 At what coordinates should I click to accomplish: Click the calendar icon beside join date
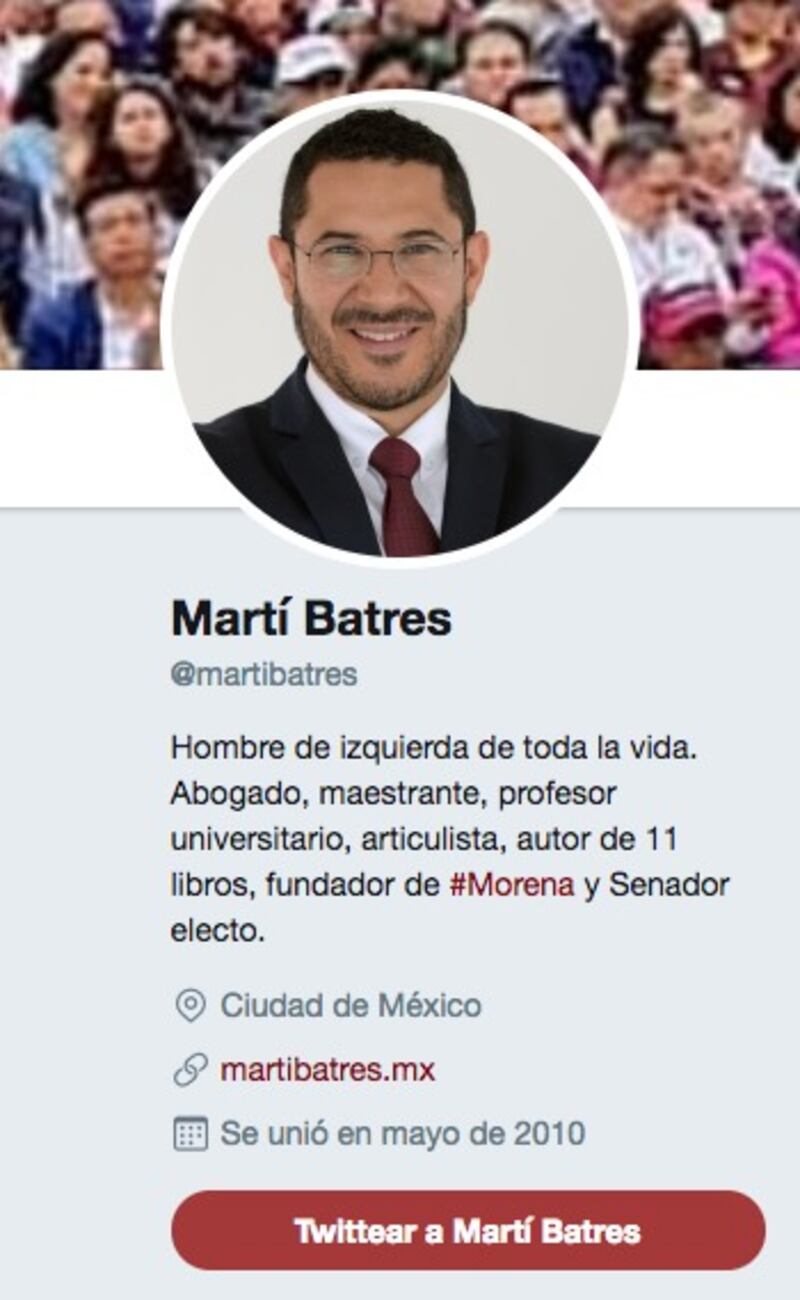click(190, 1133)
